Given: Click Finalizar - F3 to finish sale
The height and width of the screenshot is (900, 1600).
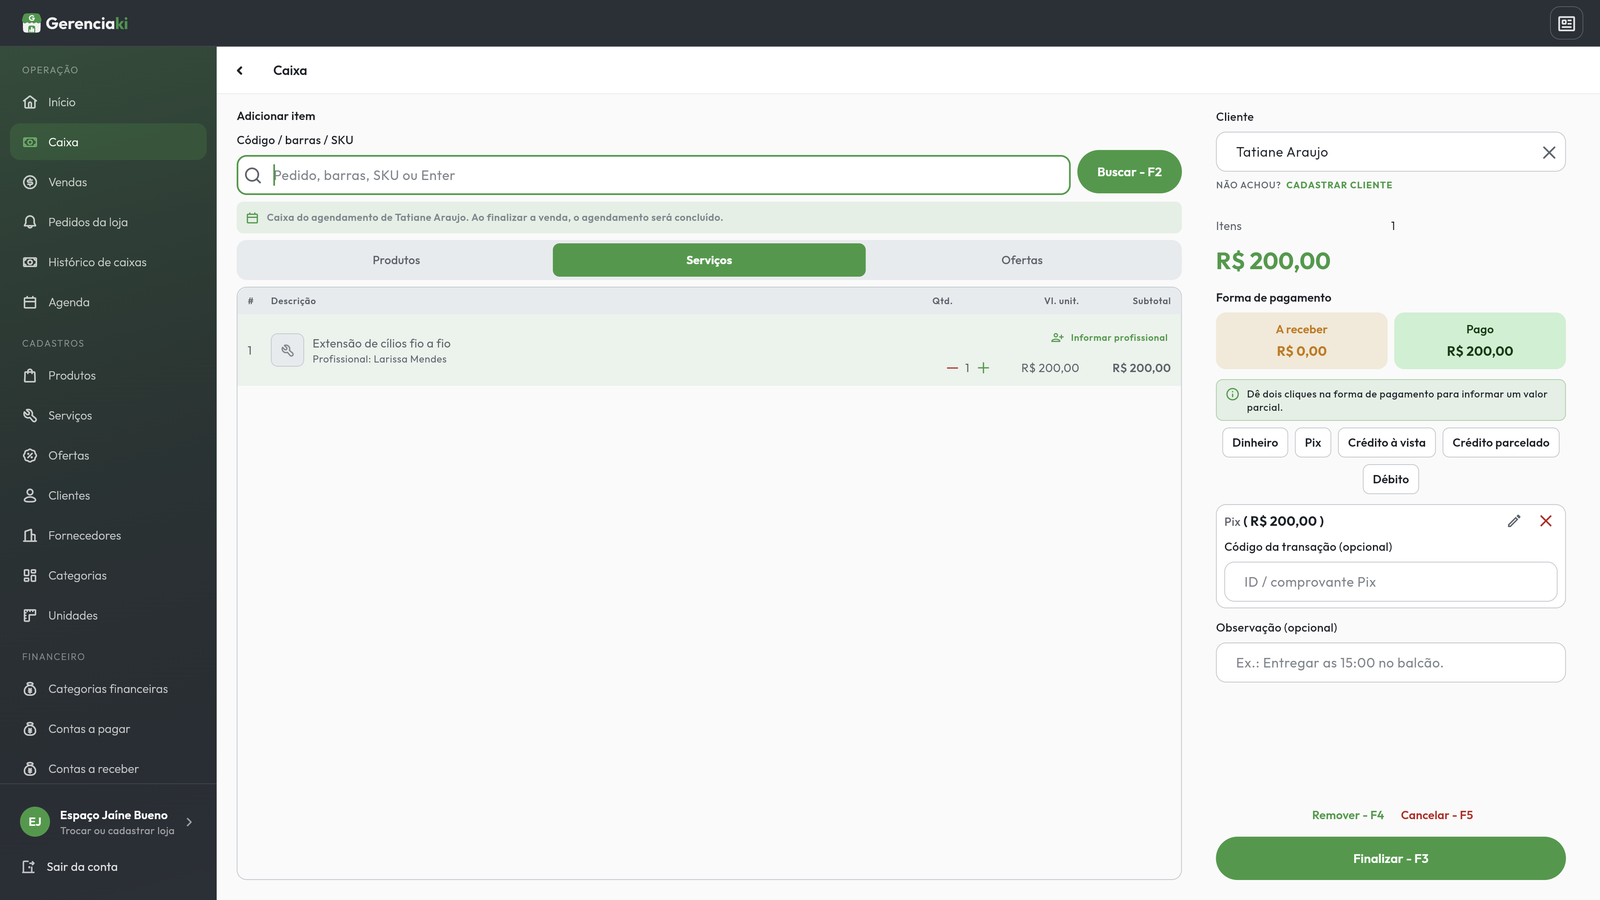Looking at the screenshot, I should (1391, 859).
